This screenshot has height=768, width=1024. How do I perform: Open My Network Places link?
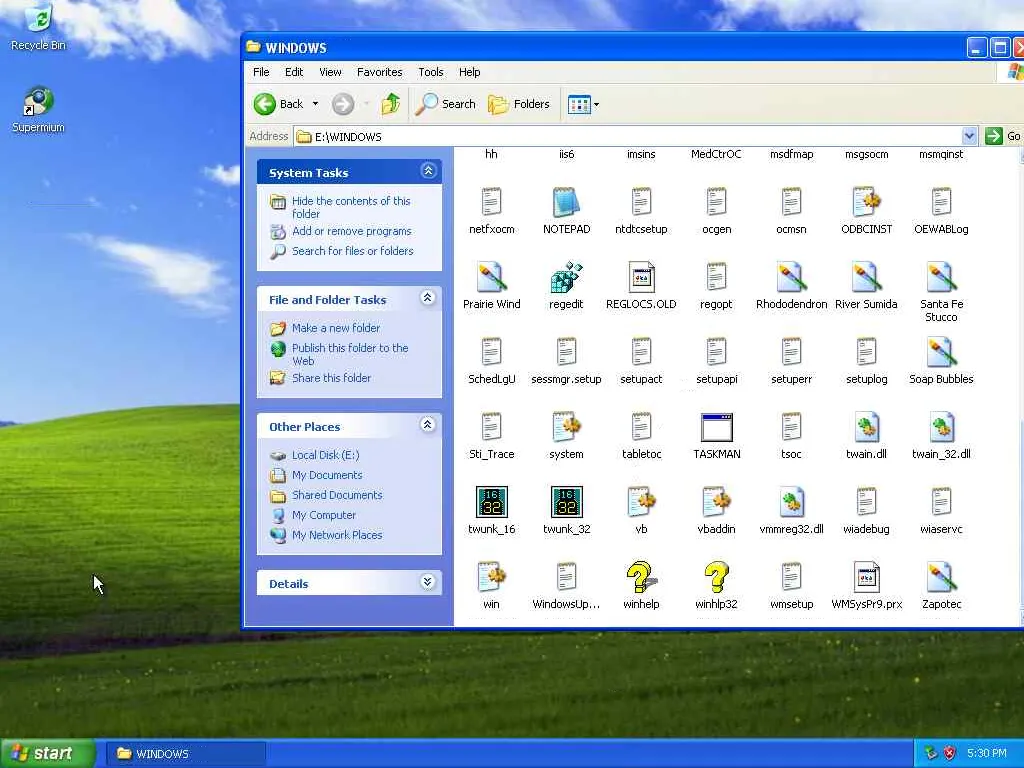pyautogui.click(x=337, y=535)
